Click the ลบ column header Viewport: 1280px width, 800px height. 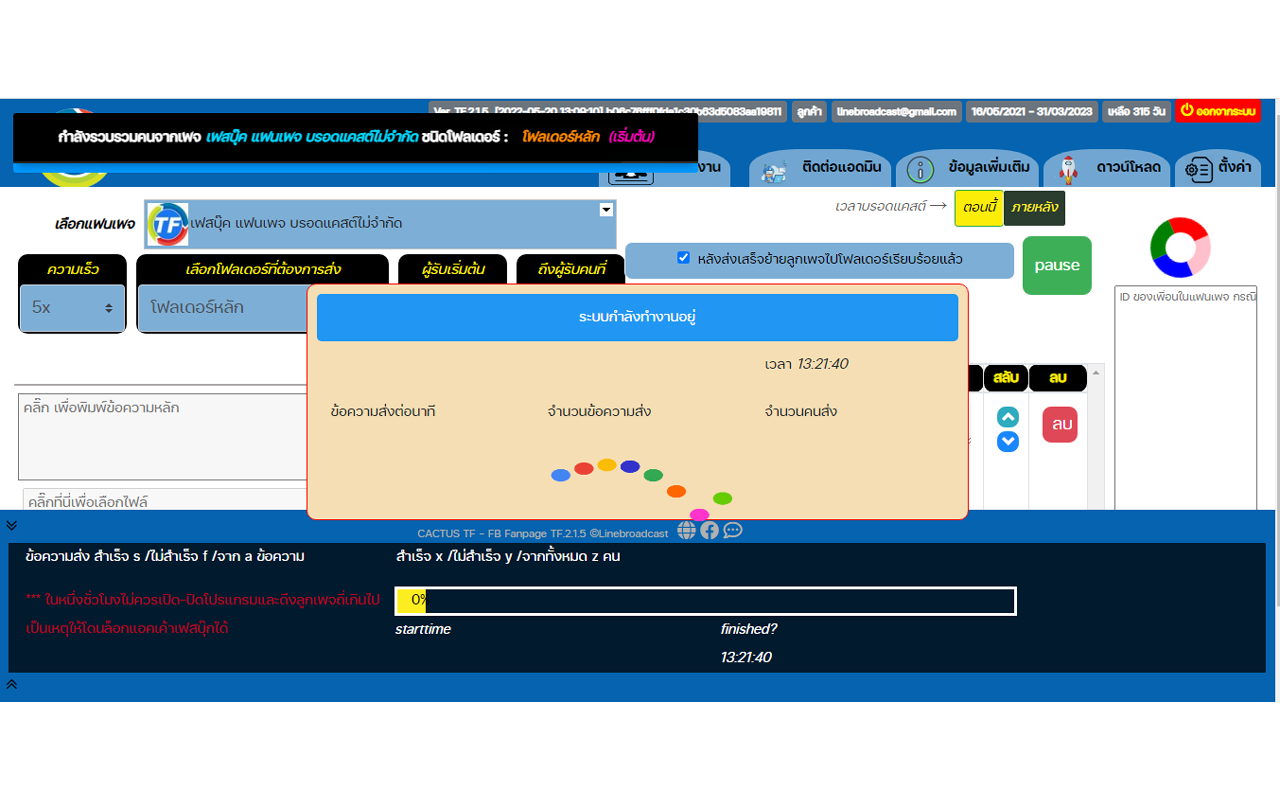click(1058, 378)
